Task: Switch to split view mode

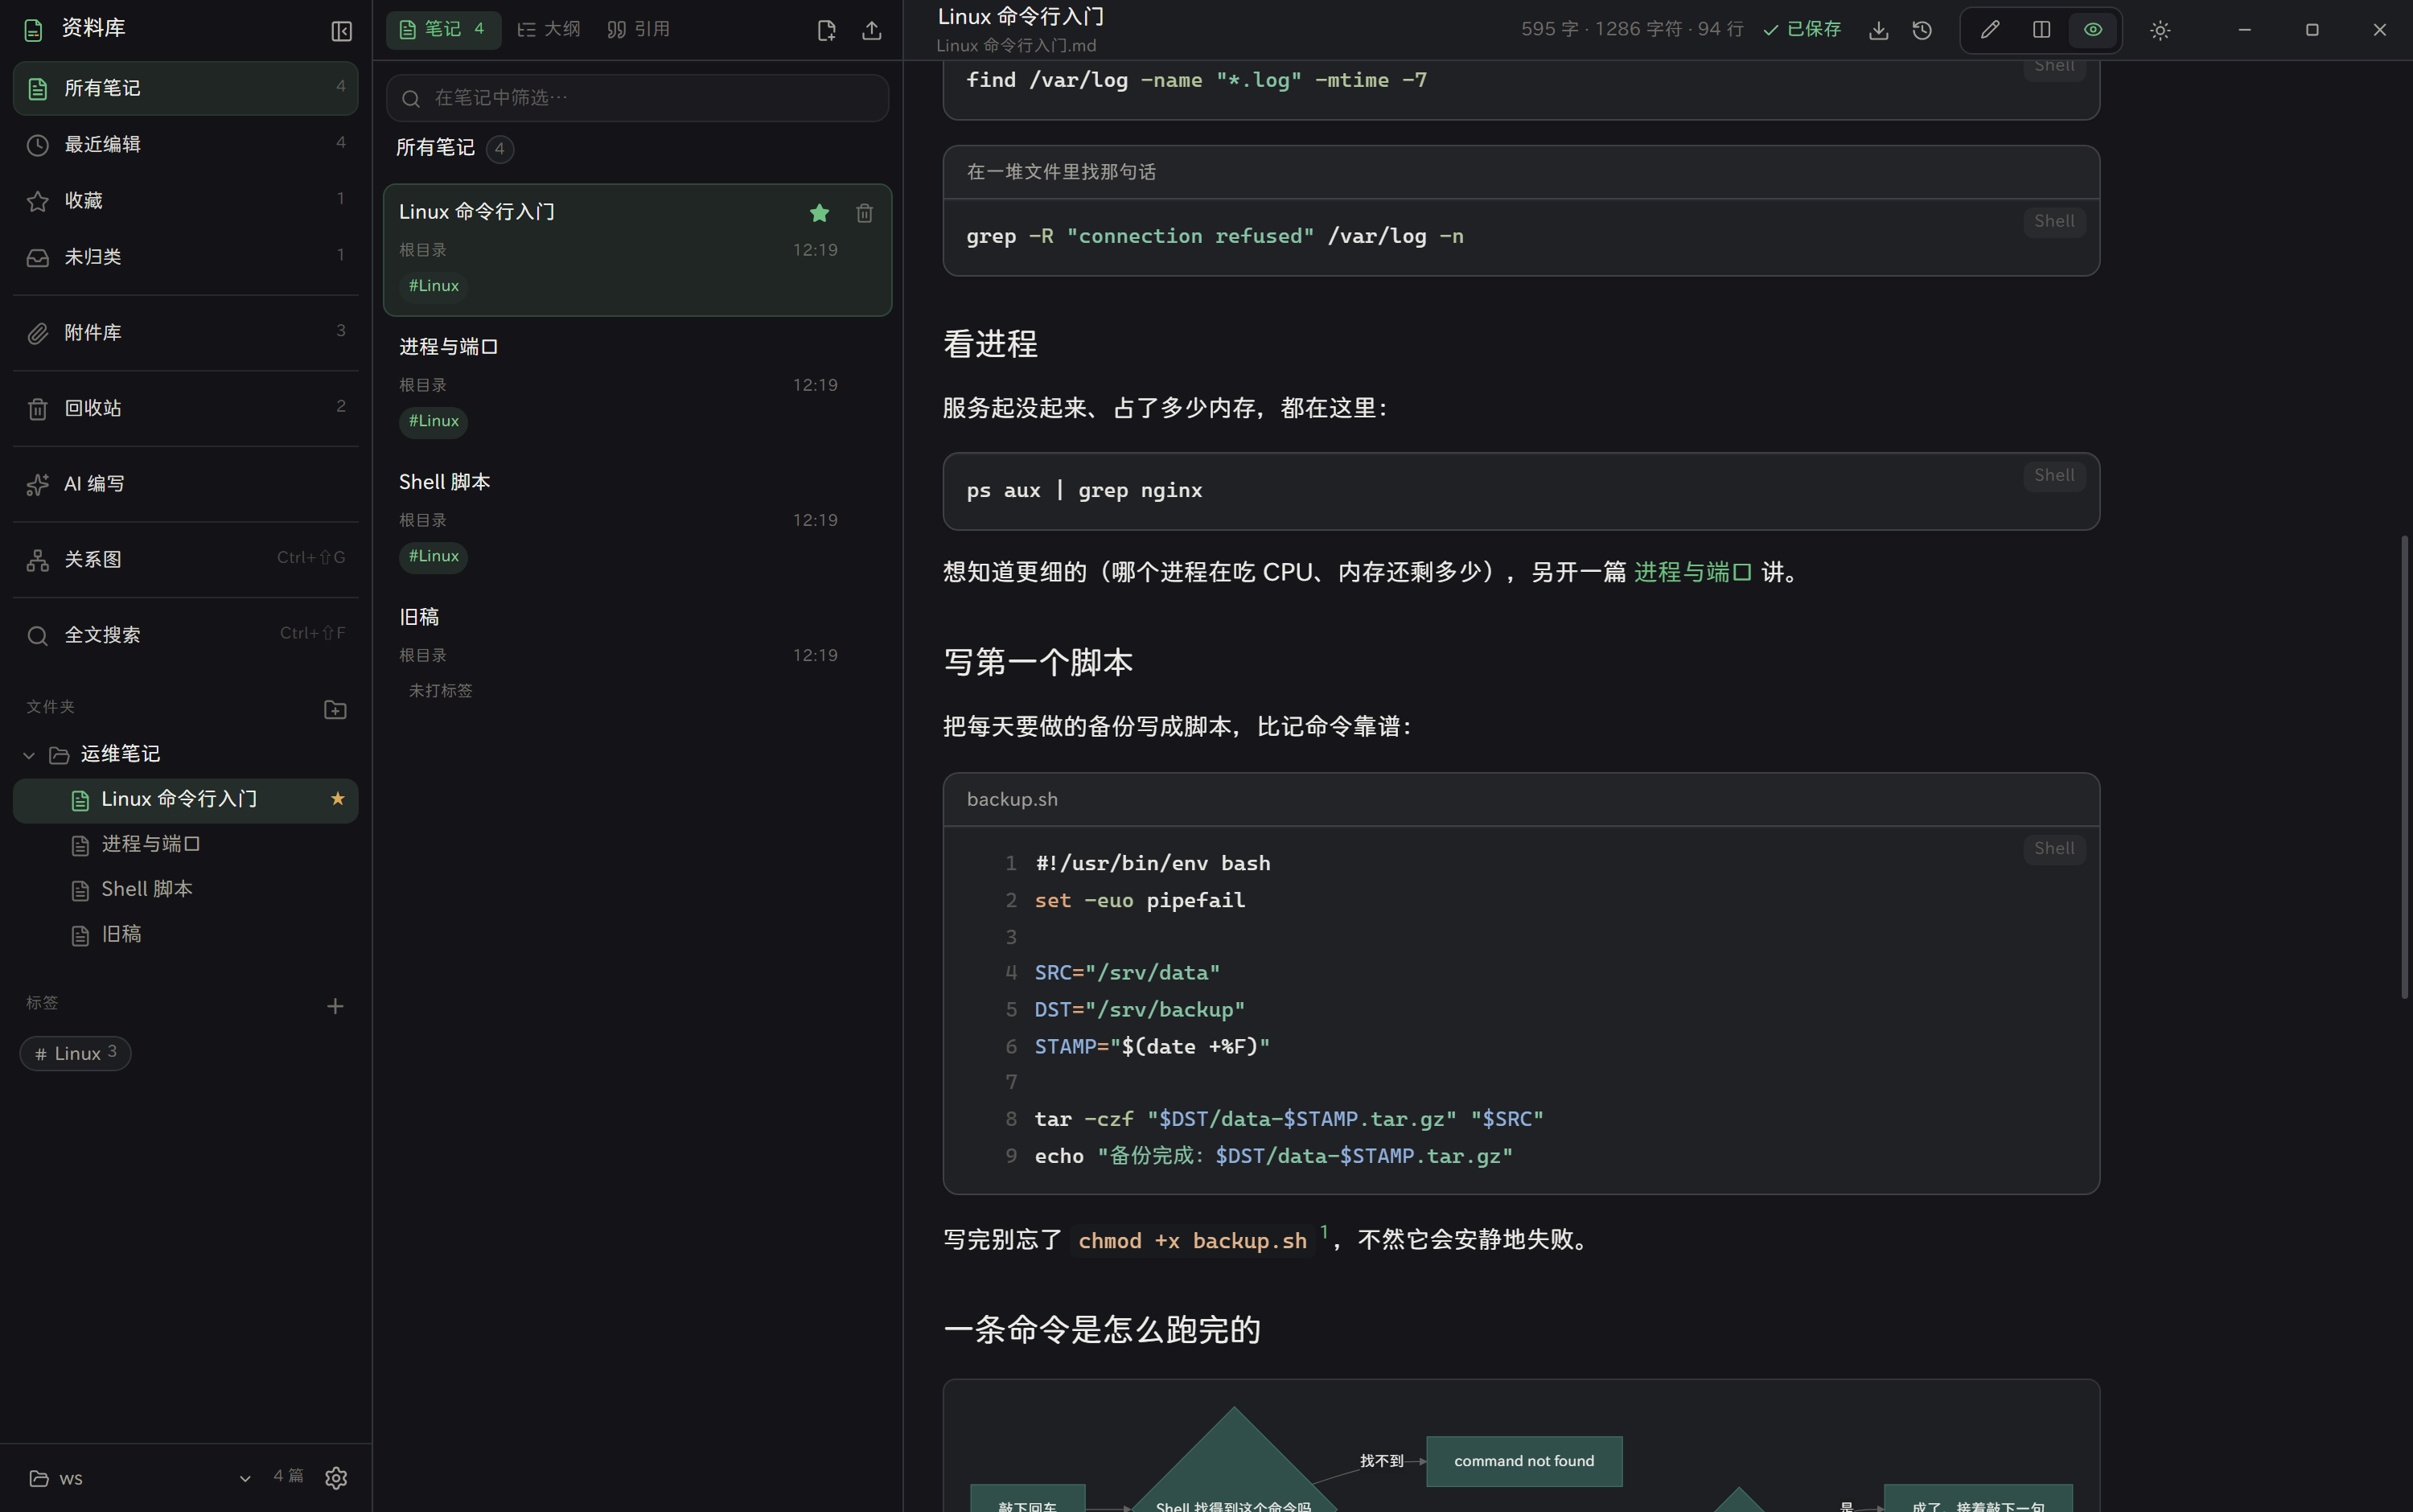Action: (x=2041, y=30)
